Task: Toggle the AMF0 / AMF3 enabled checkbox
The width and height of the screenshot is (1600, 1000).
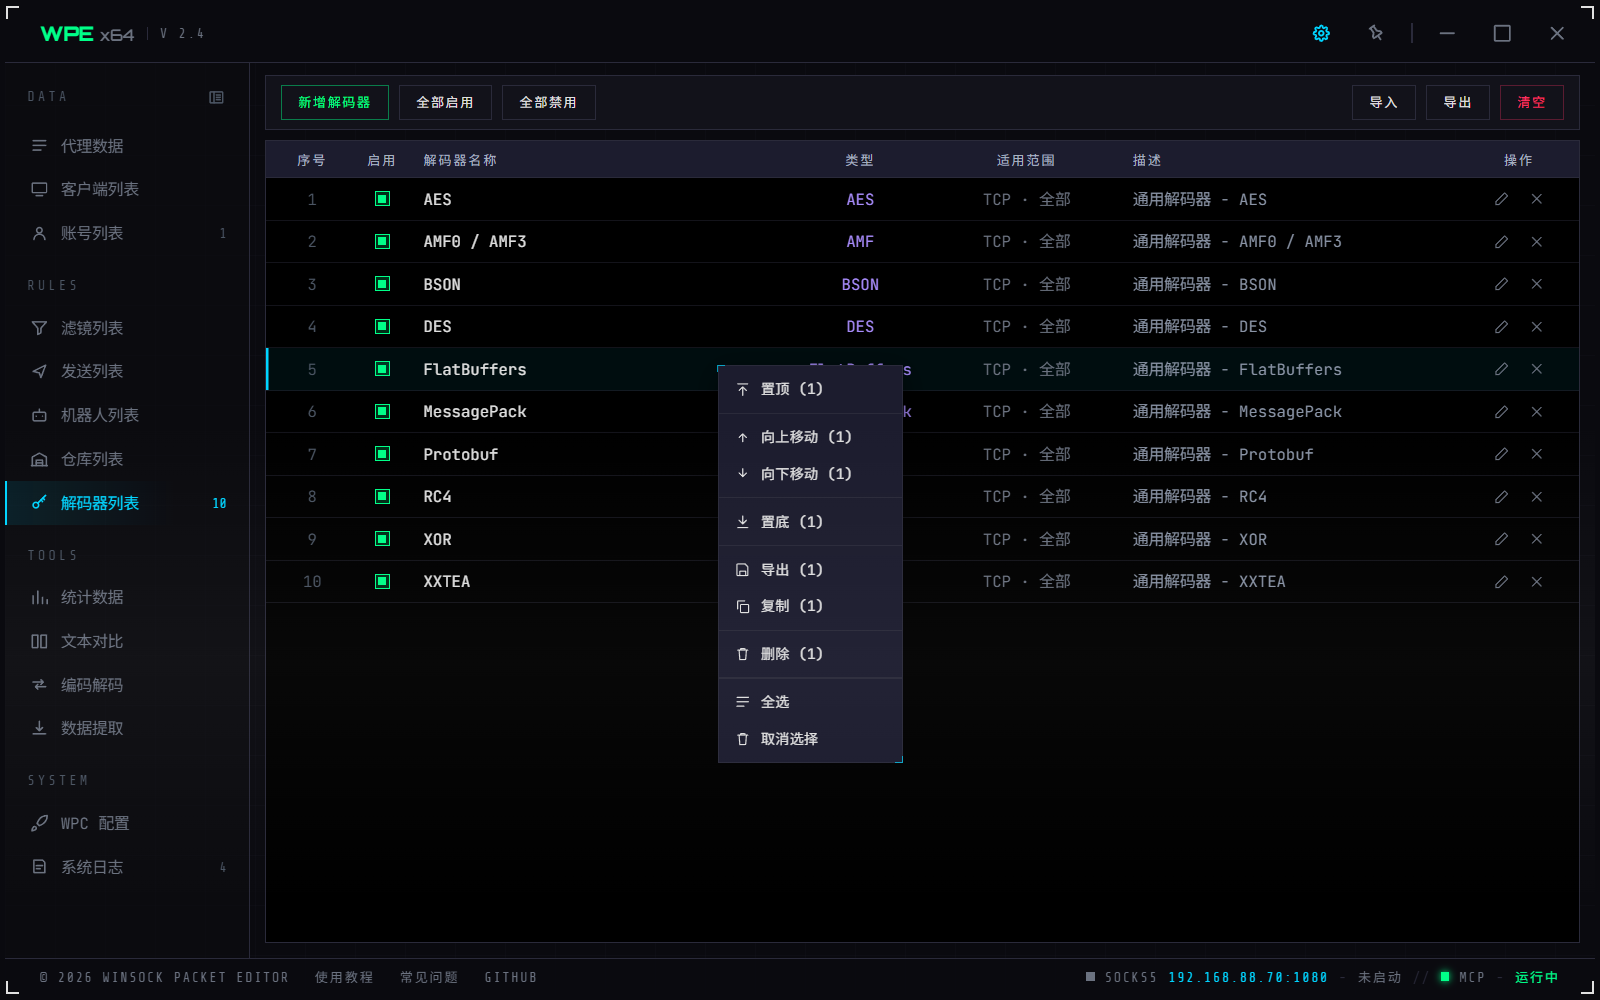Action: 382,241
